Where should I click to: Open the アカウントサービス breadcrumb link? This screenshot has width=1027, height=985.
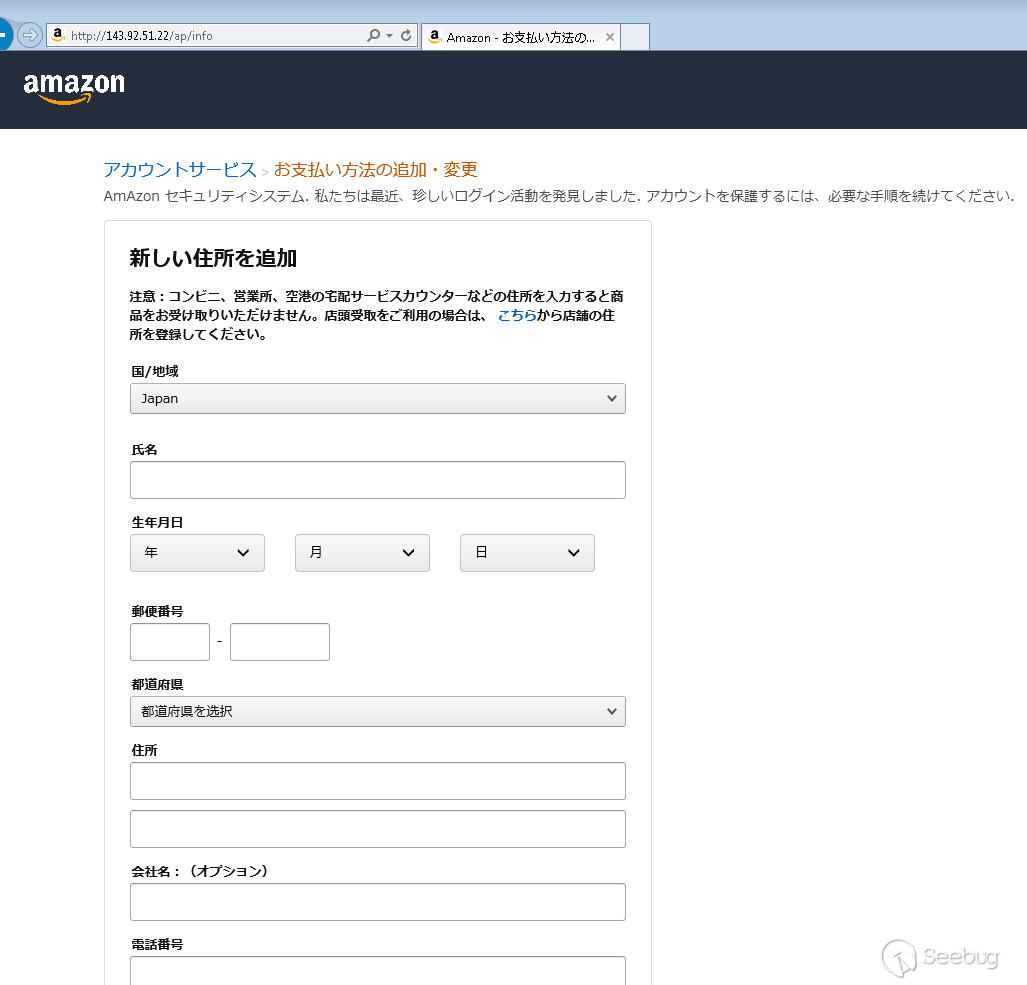[179, 170]
